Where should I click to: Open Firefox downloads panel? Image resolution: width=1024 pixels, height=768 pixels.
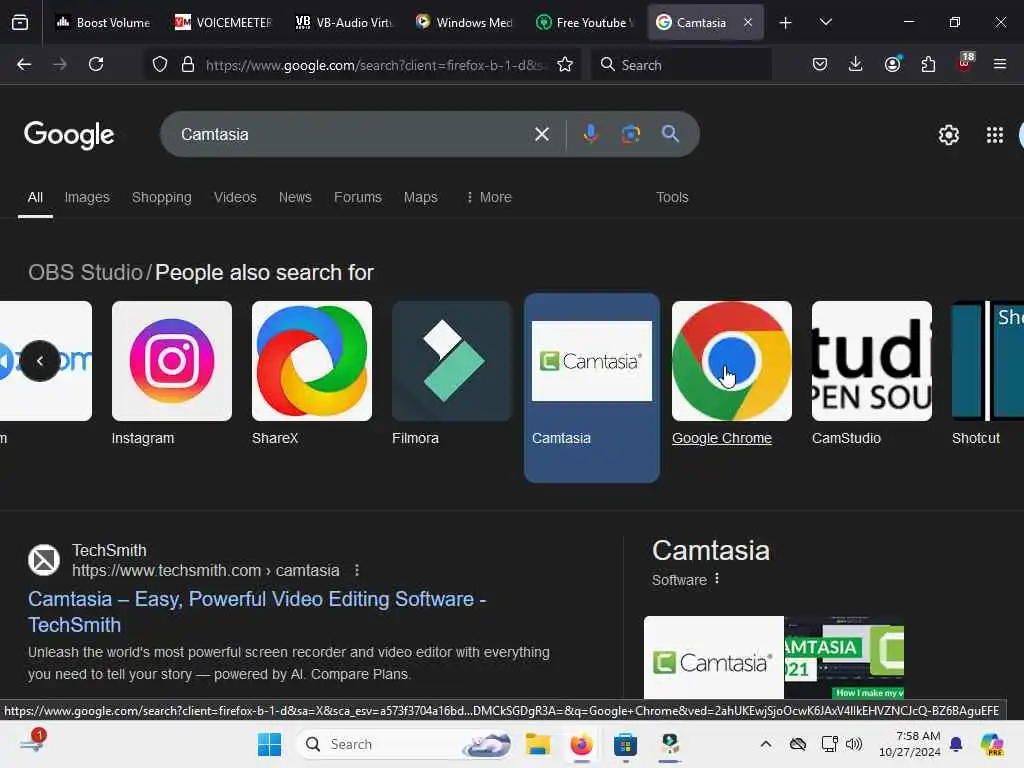click(x=856, y=64)
